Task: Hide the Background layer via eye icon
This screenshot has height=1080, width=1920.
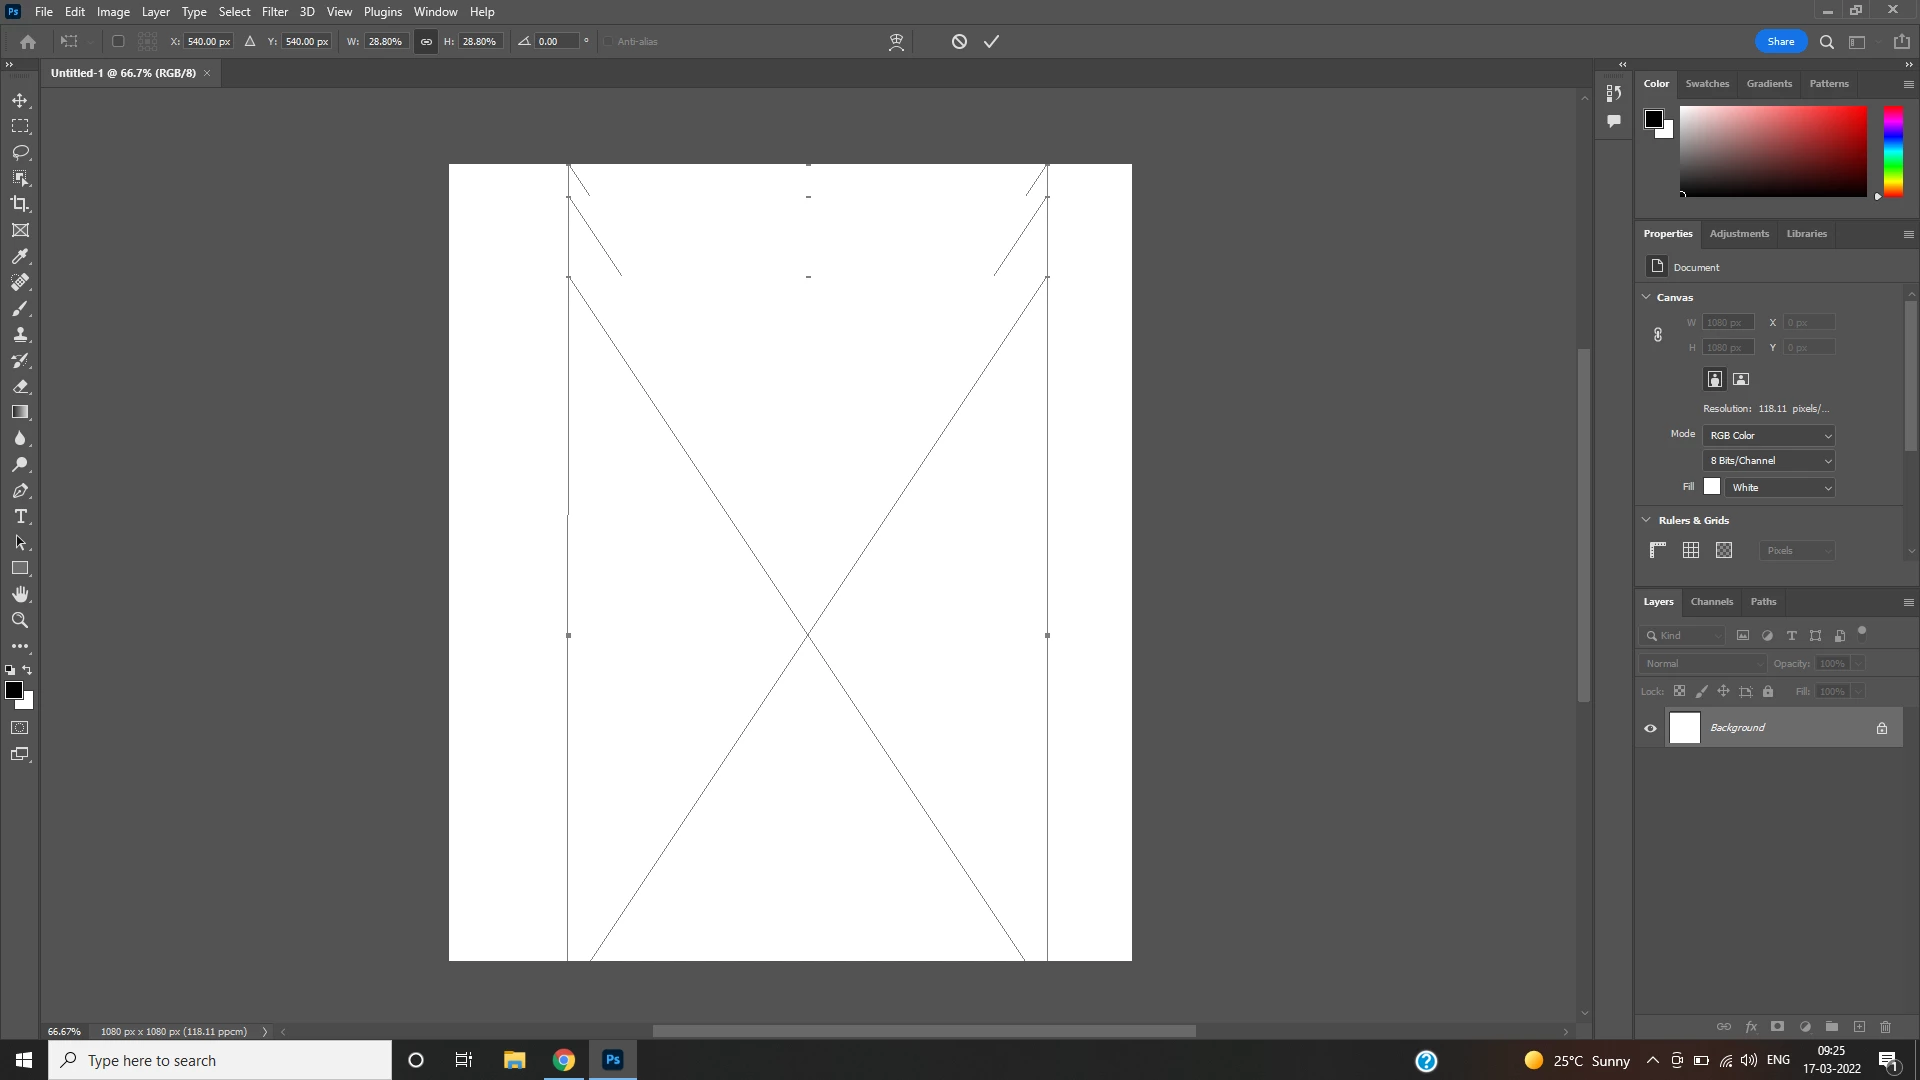Action: pos(1650,728)
